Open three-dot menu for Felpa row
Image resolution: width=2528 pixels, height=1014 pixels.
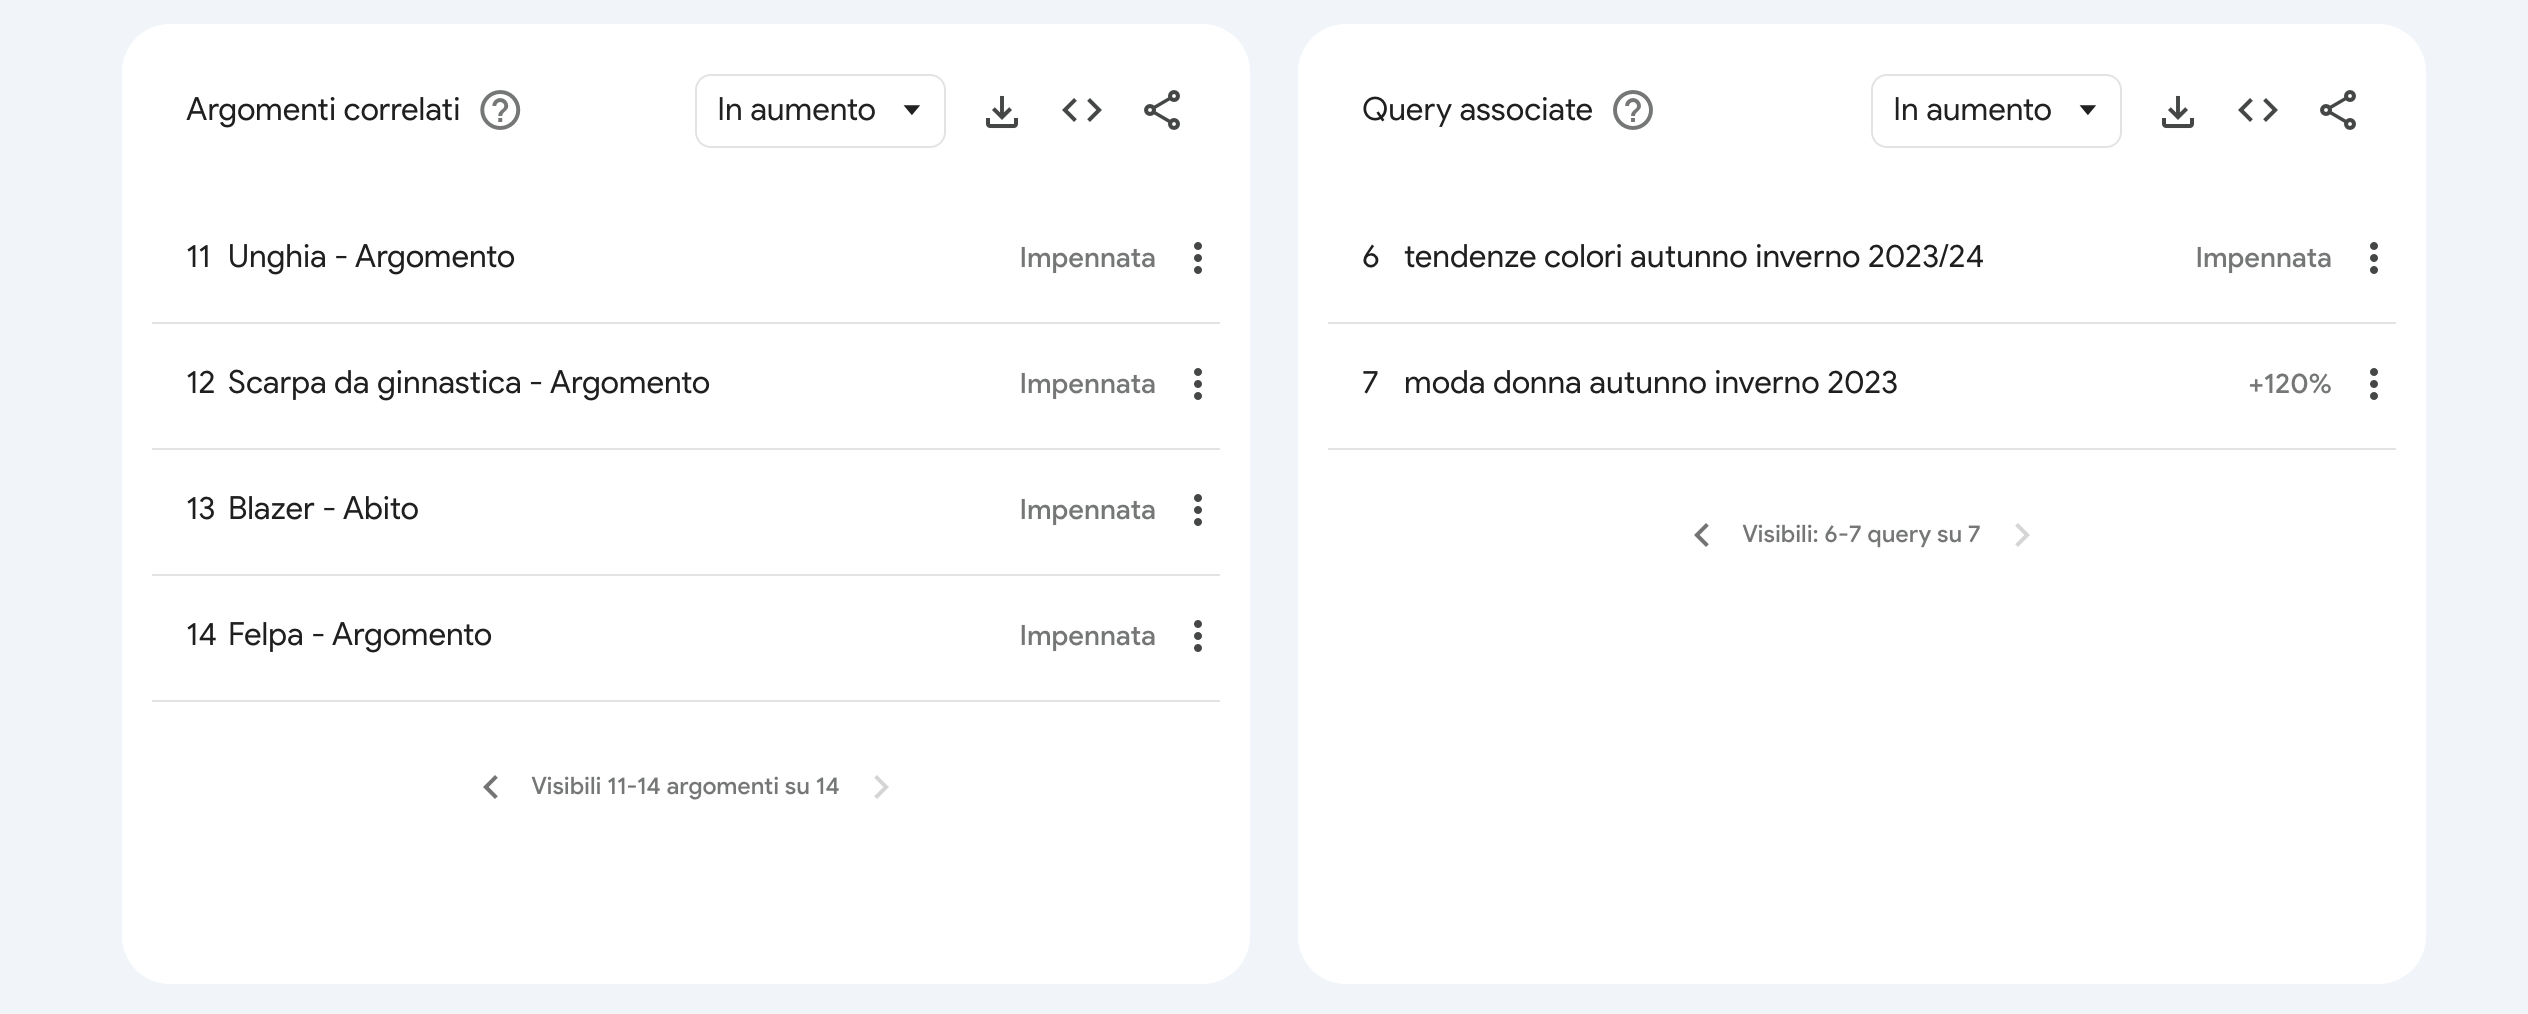tap(1197, 636)
